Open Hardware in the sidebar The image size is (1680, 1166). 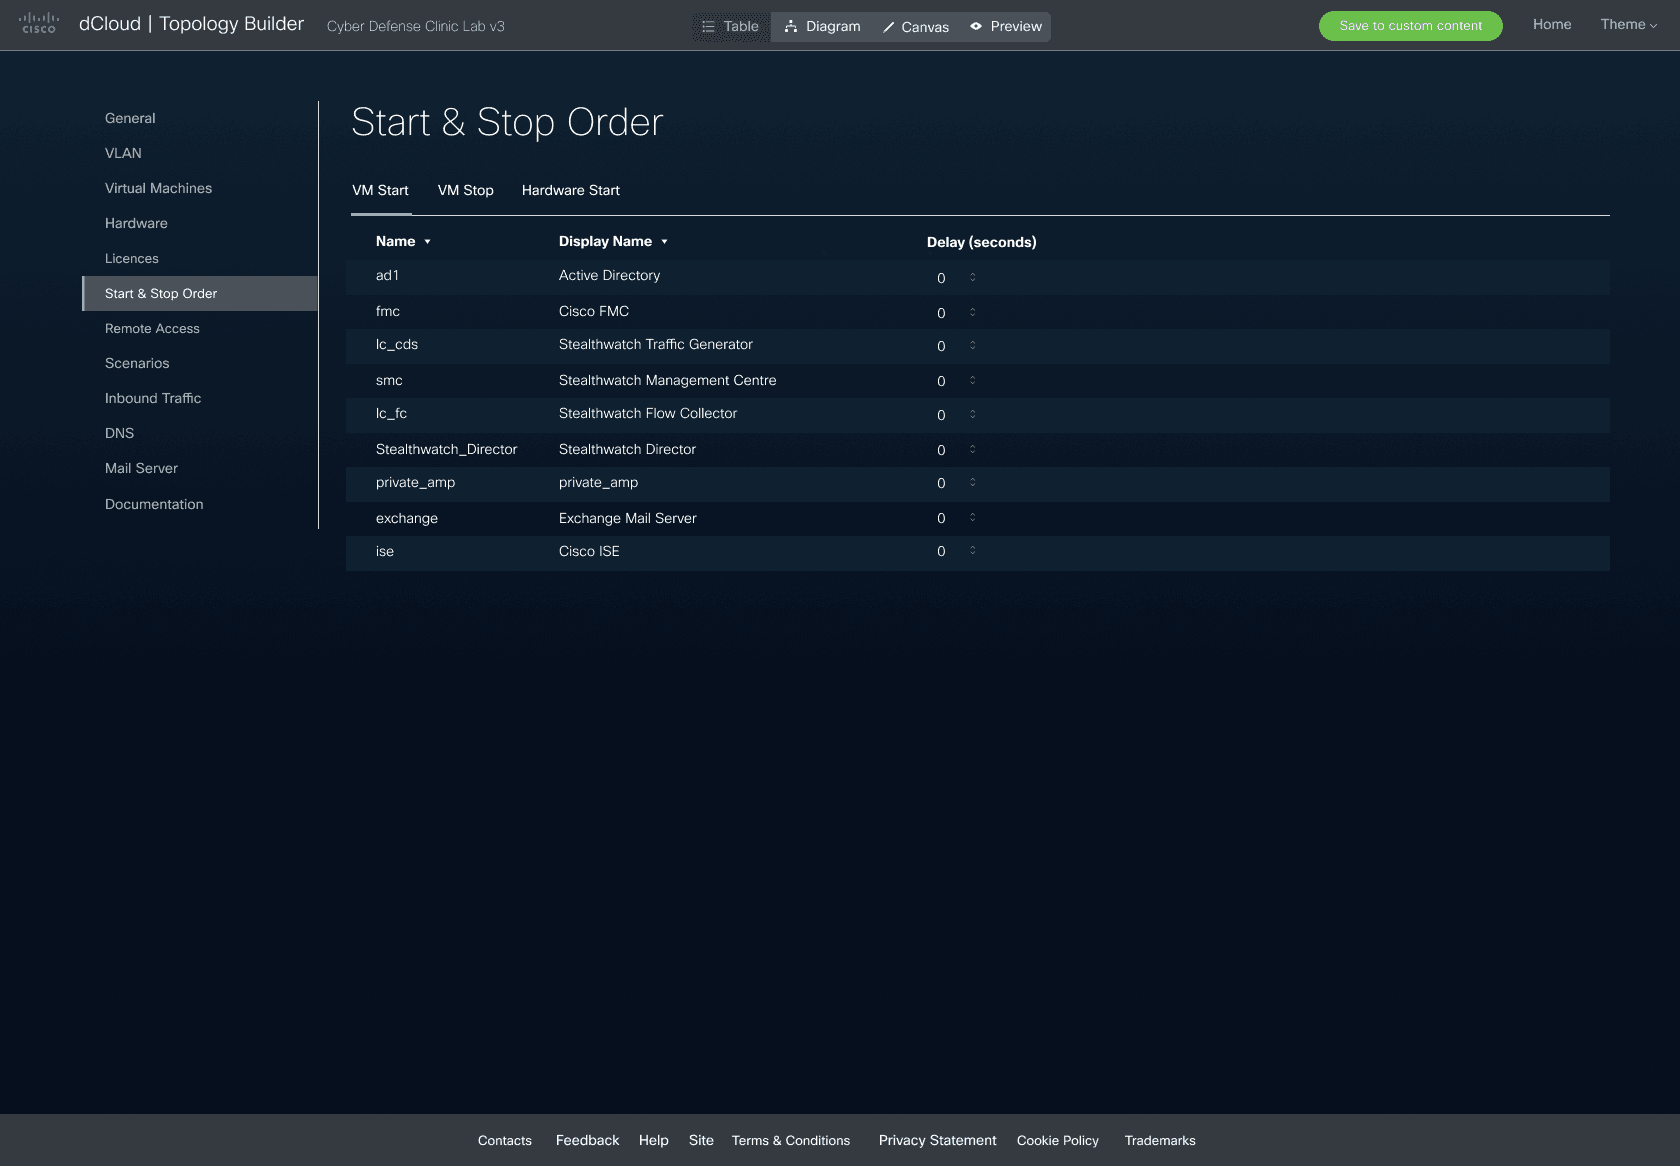[136, 223]
